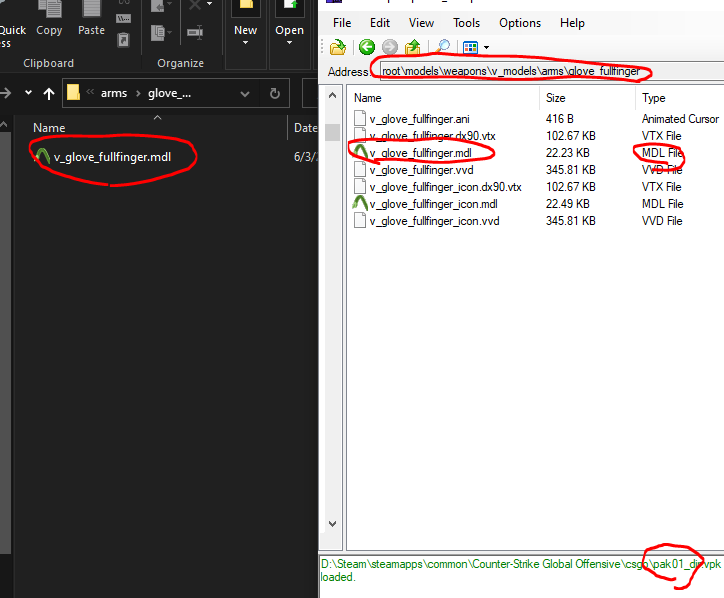Viewport: 724px width, 598px height.
Task: Select v_glove_fullfinger.mdl in Explorer
Action: click(112, 157)
